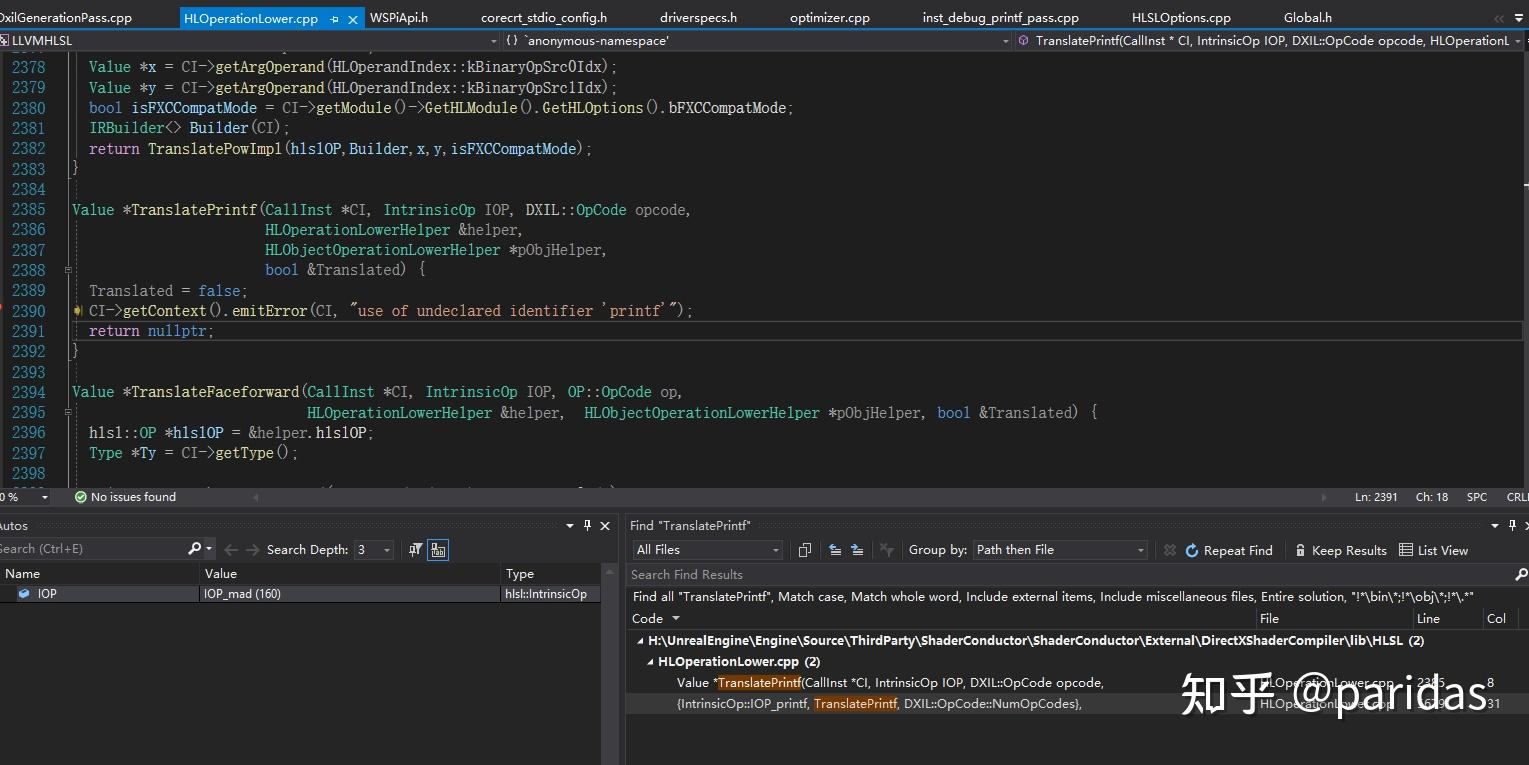Image resolution: width=1529 pixels, height=765 pixels.
Task: Click the first collapse/expand icon in Find Results
Action: pos(835,550)
